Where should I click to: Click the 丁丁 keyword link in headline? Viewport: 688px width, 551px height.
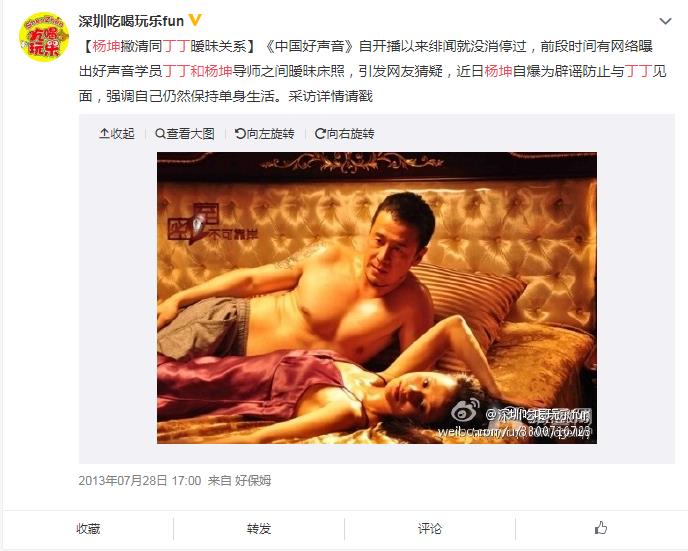(176, 46)
